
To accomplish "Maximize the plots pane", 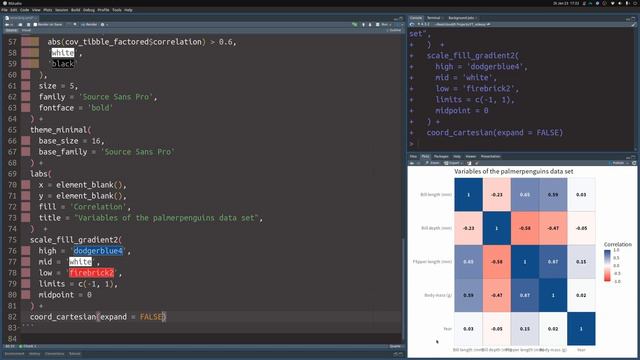I will click(x=633, y=157).
